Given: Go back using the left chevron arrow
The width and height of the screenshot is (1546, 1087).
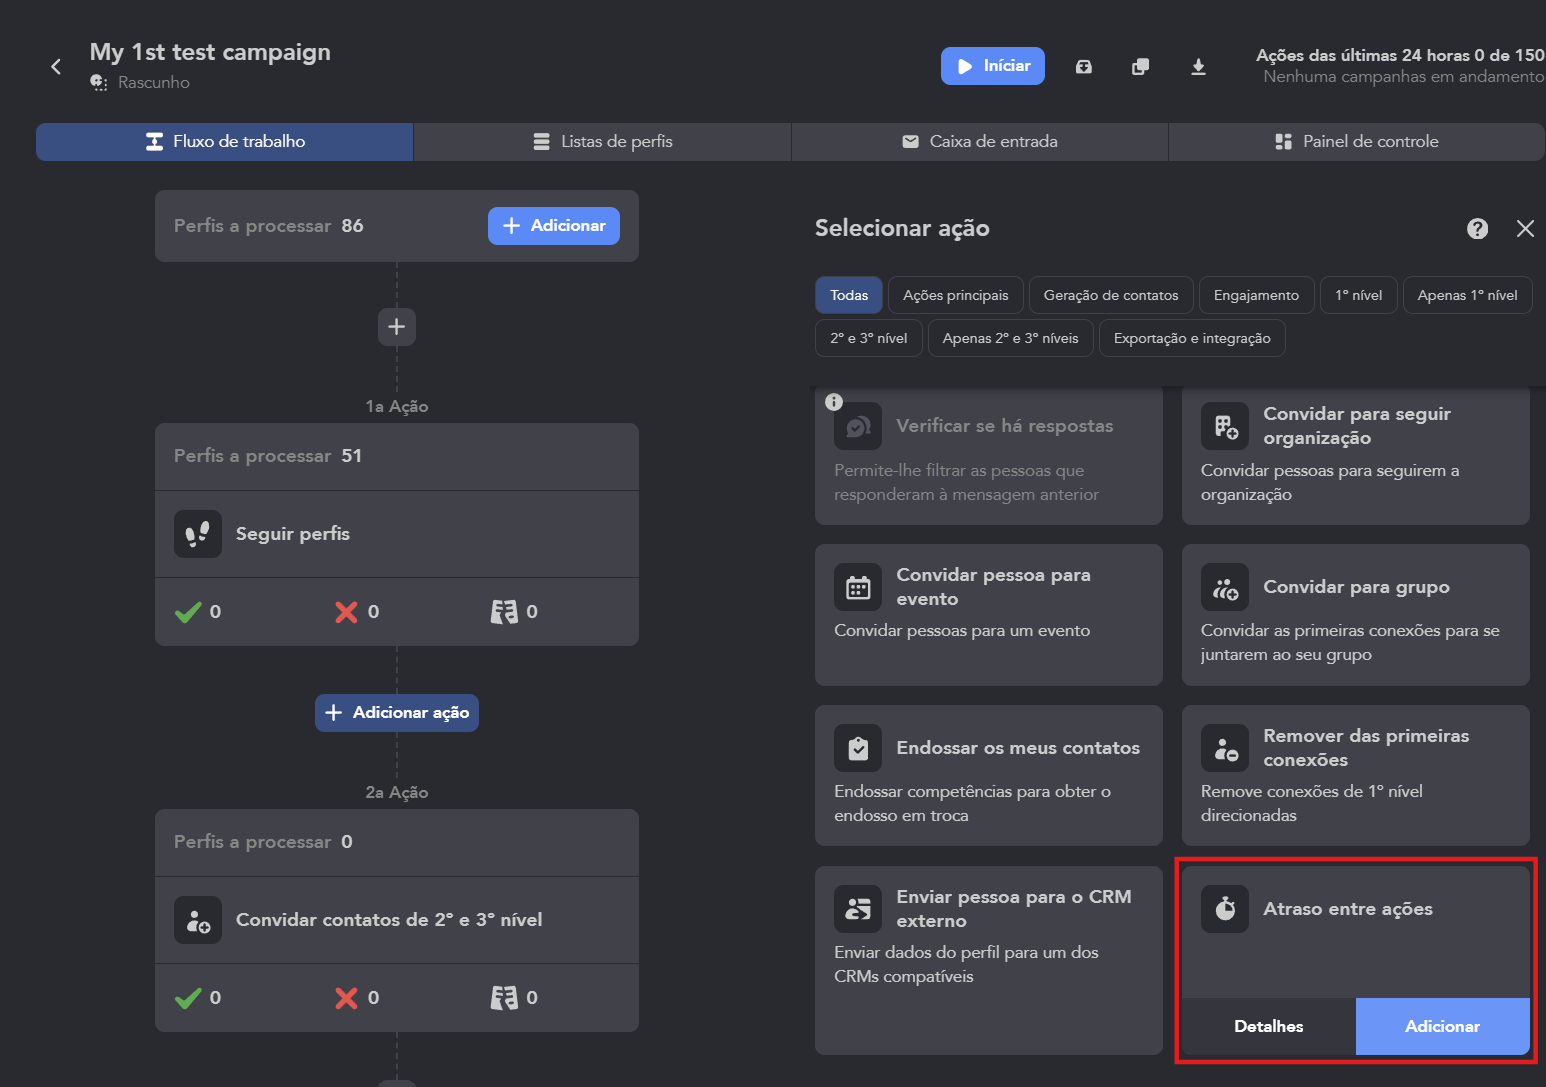Looking at the screenshot, I should pos(56,67).
